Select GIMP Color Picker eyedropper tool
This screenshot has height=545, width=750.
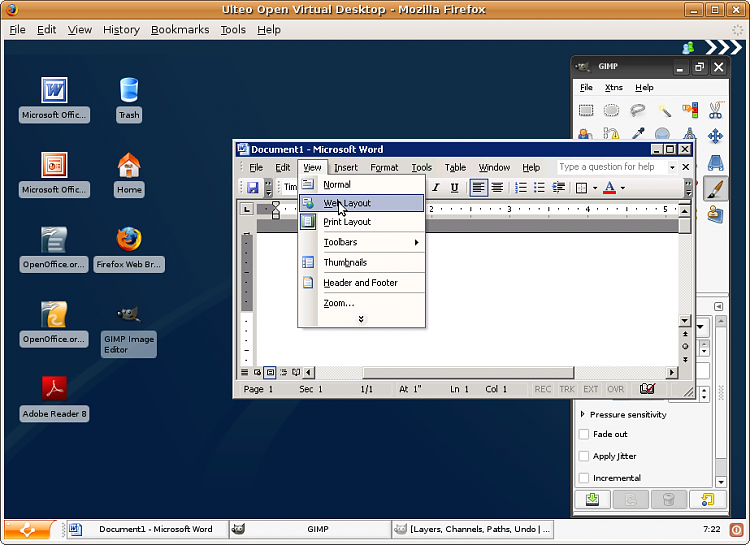click(x=638, y=133)
